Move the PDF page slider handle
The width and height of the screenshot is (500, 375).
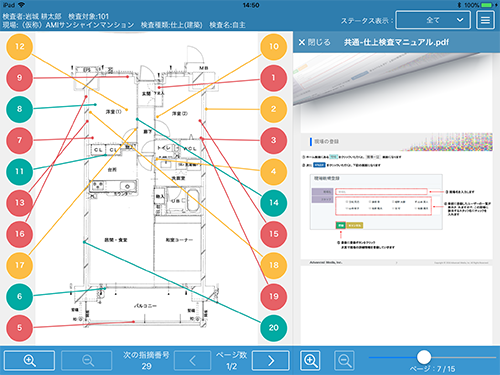pos(424,357)
